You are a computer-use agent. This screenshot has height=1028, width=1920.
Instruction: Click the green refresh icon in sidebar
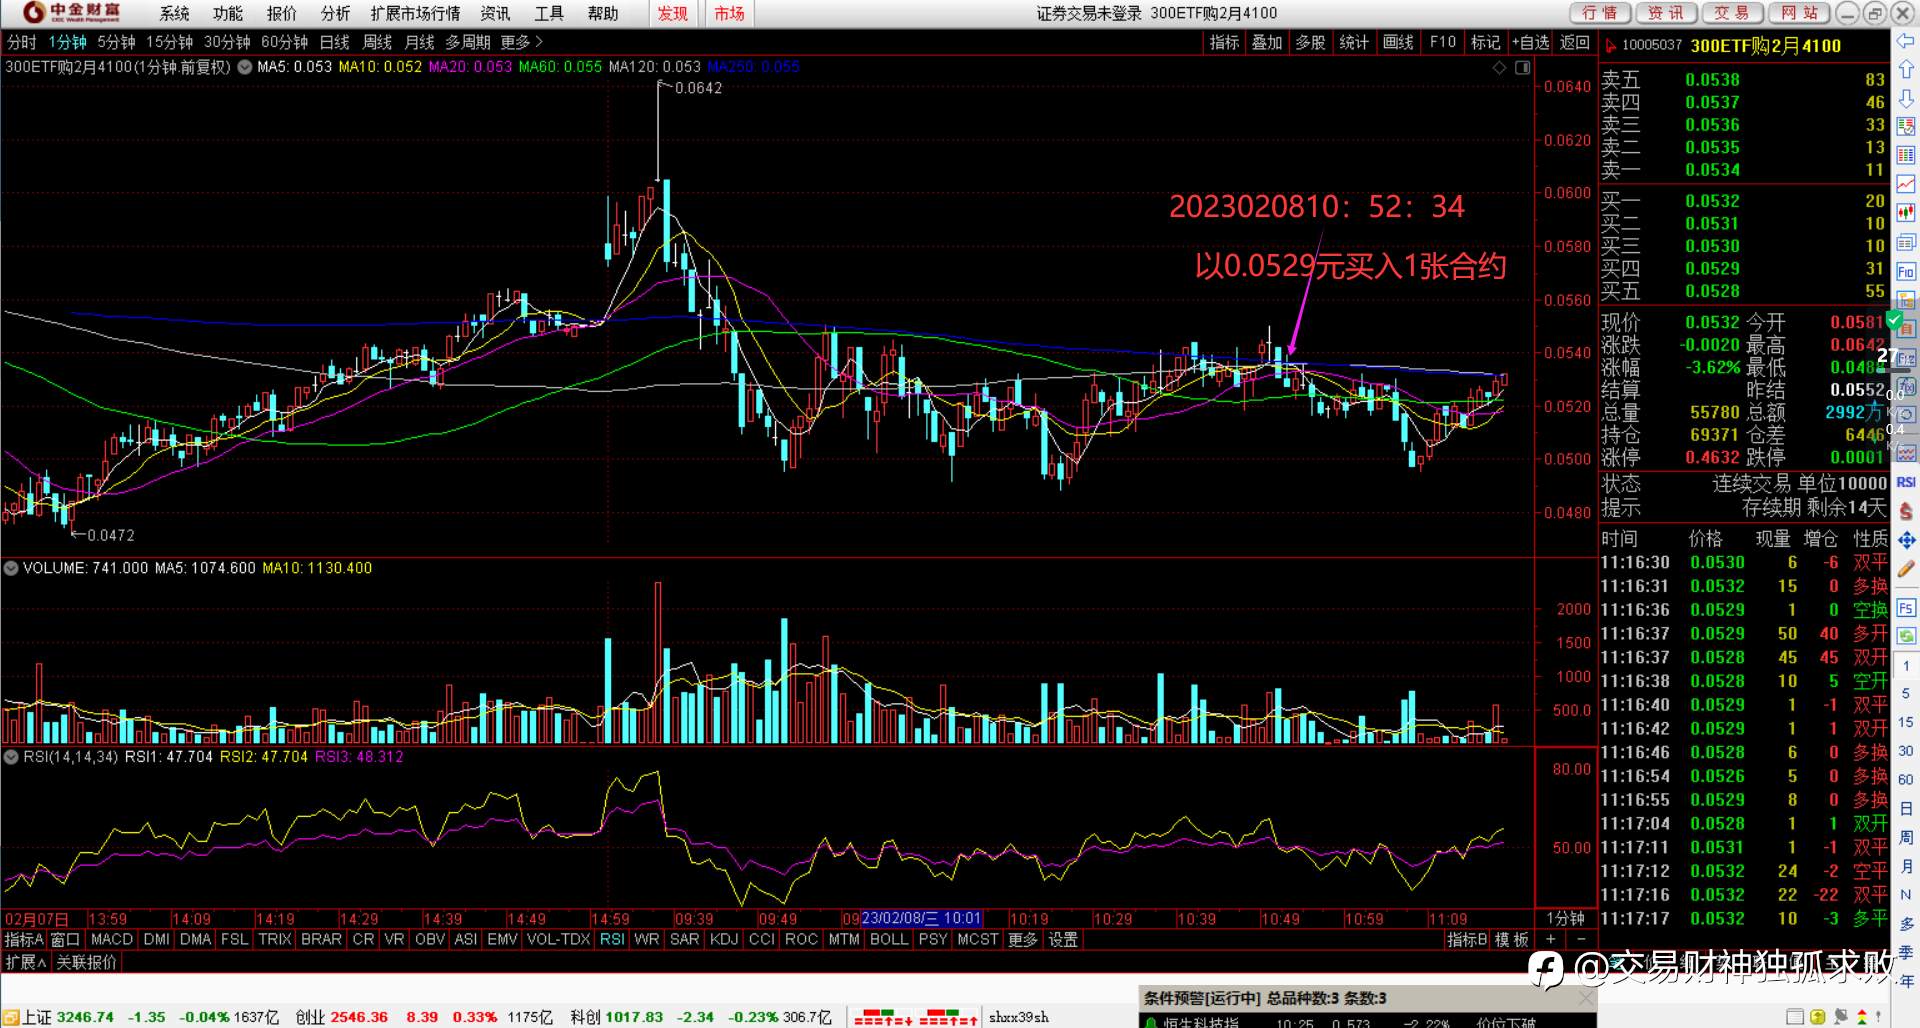tap(1906, 635)
